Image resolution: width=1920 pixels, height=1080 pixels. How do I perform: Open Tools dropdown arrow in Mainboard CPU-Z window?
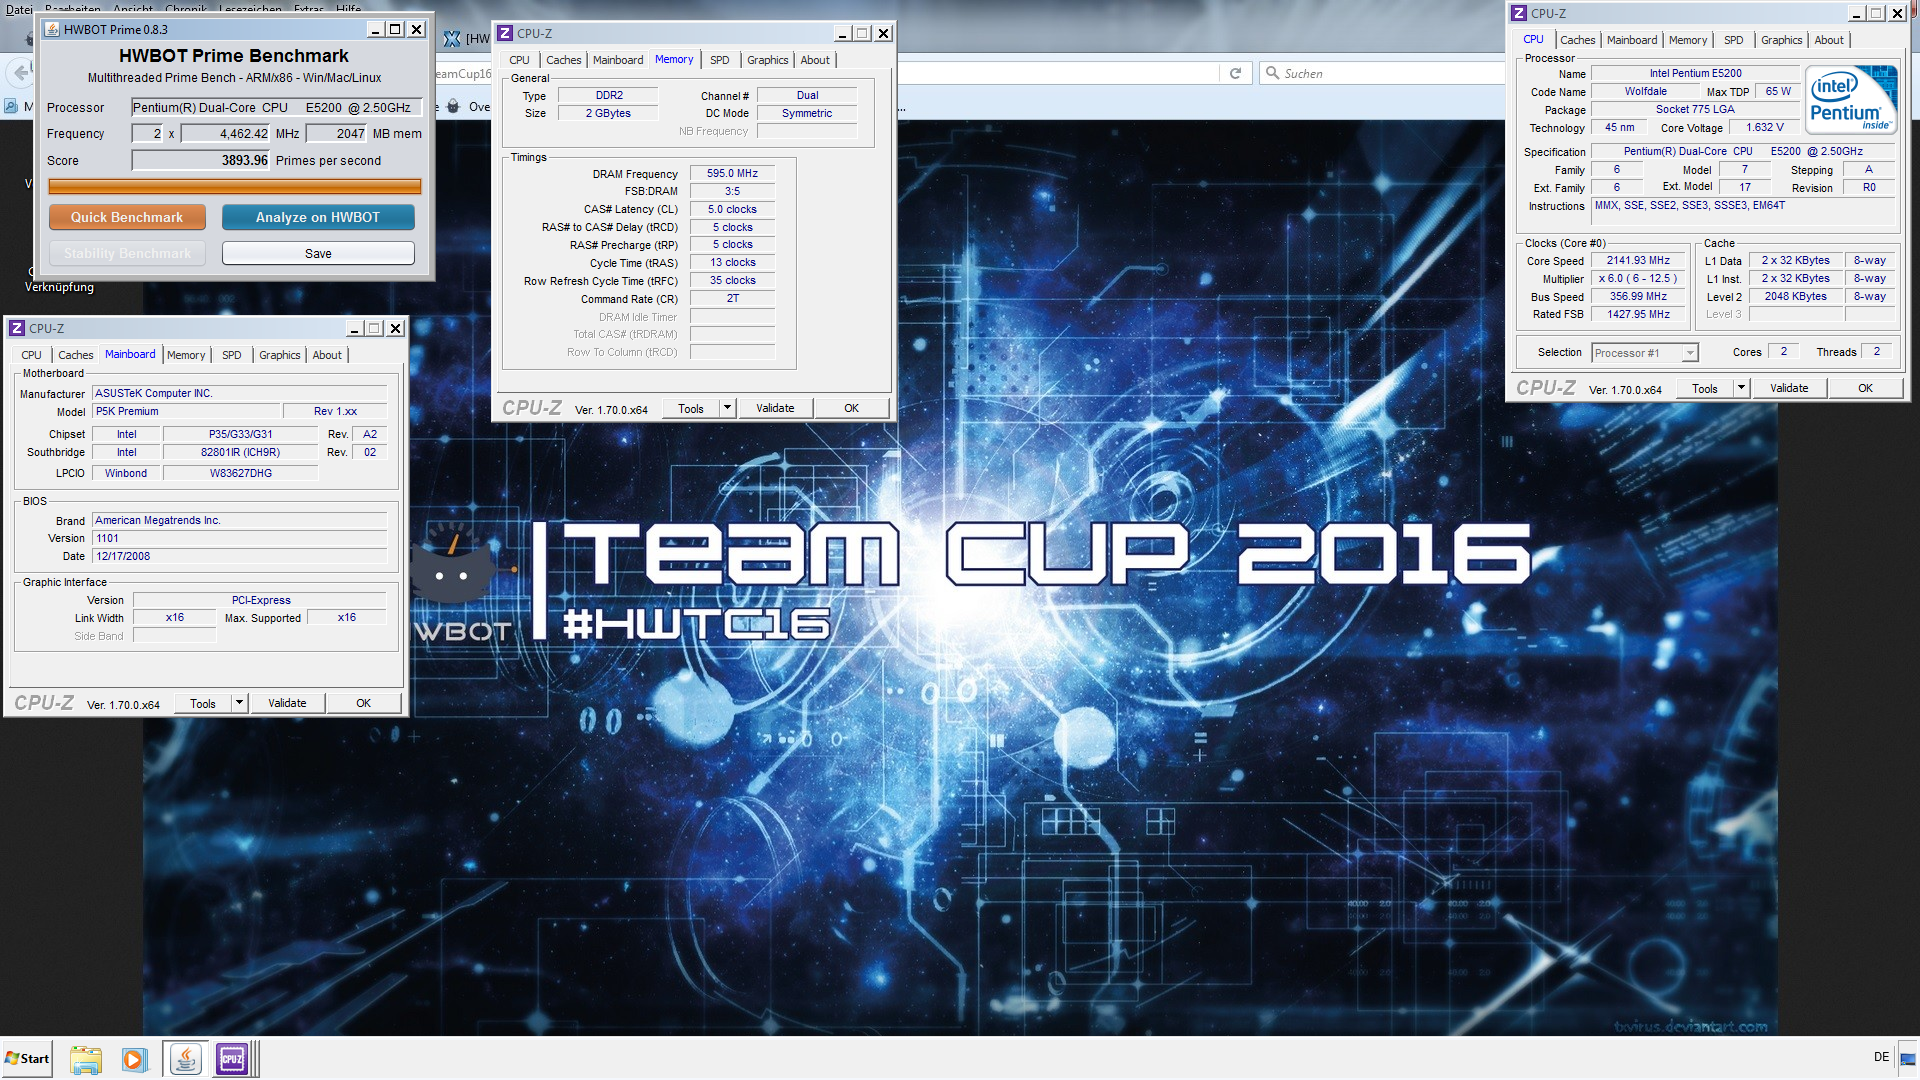[240, 703]
